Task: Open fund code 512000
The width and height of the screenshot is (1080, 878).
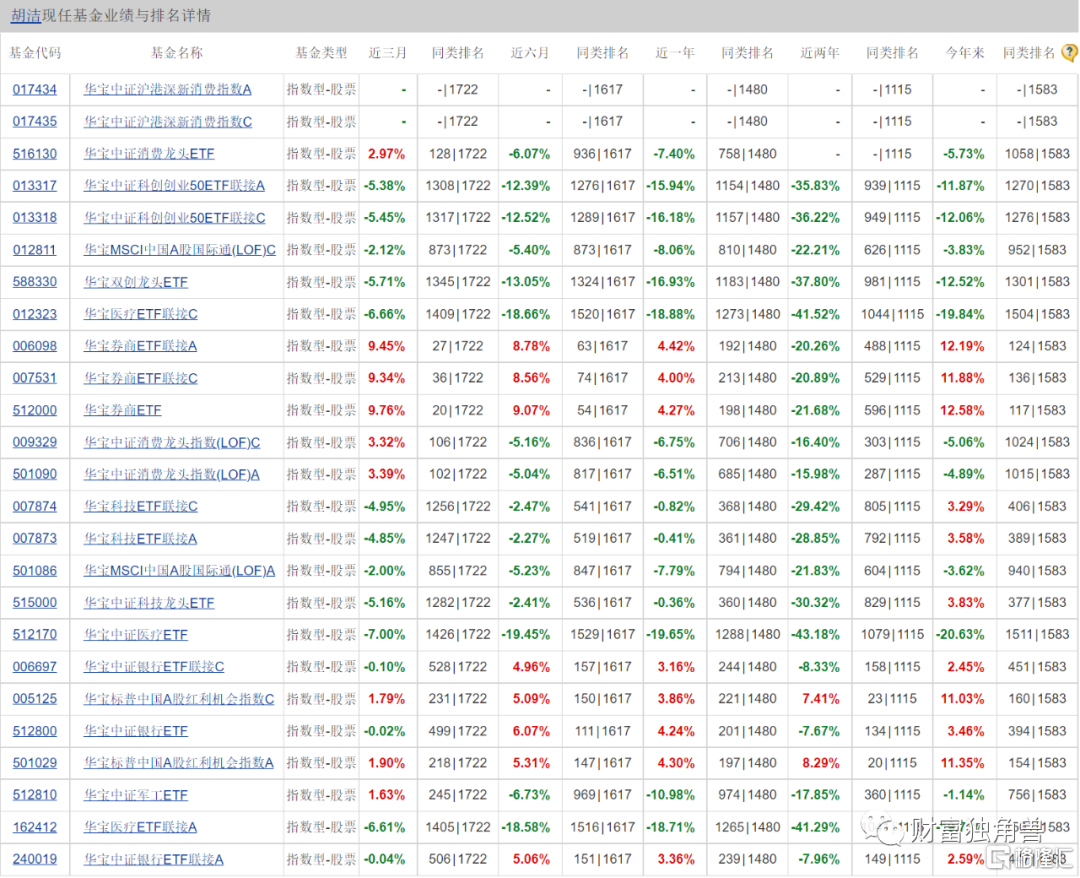Action: [34, 410]
